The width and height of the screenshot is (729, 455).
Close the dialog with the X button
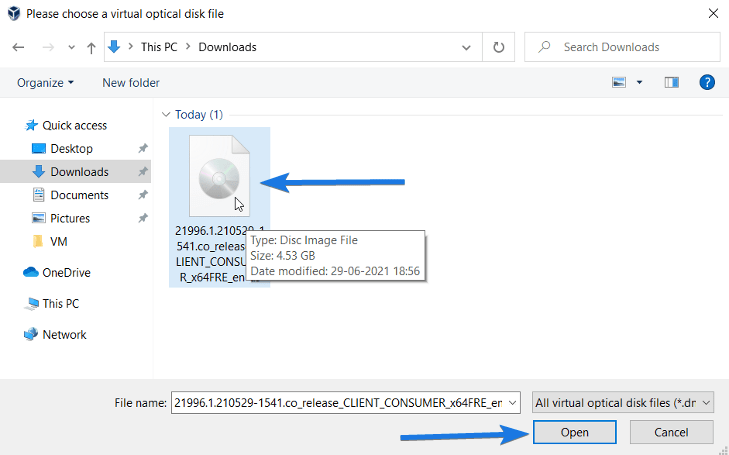point(713,13)
